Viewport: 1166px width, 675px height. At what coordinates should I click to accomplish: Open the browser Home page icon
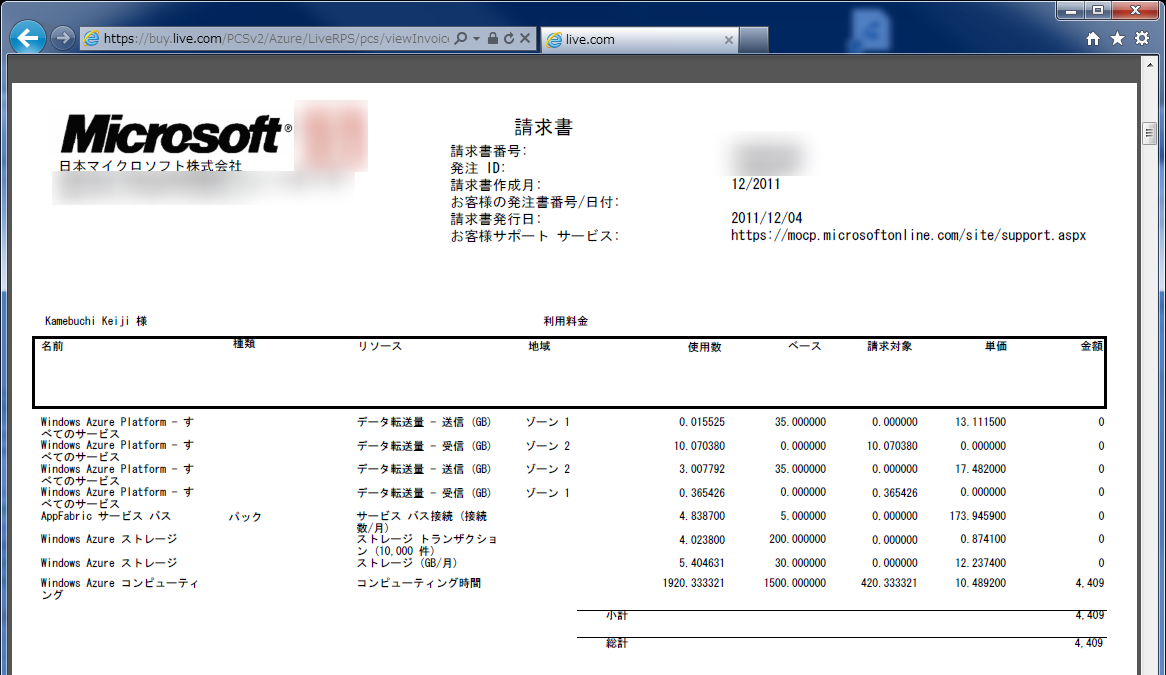(x=1092, y=39)
